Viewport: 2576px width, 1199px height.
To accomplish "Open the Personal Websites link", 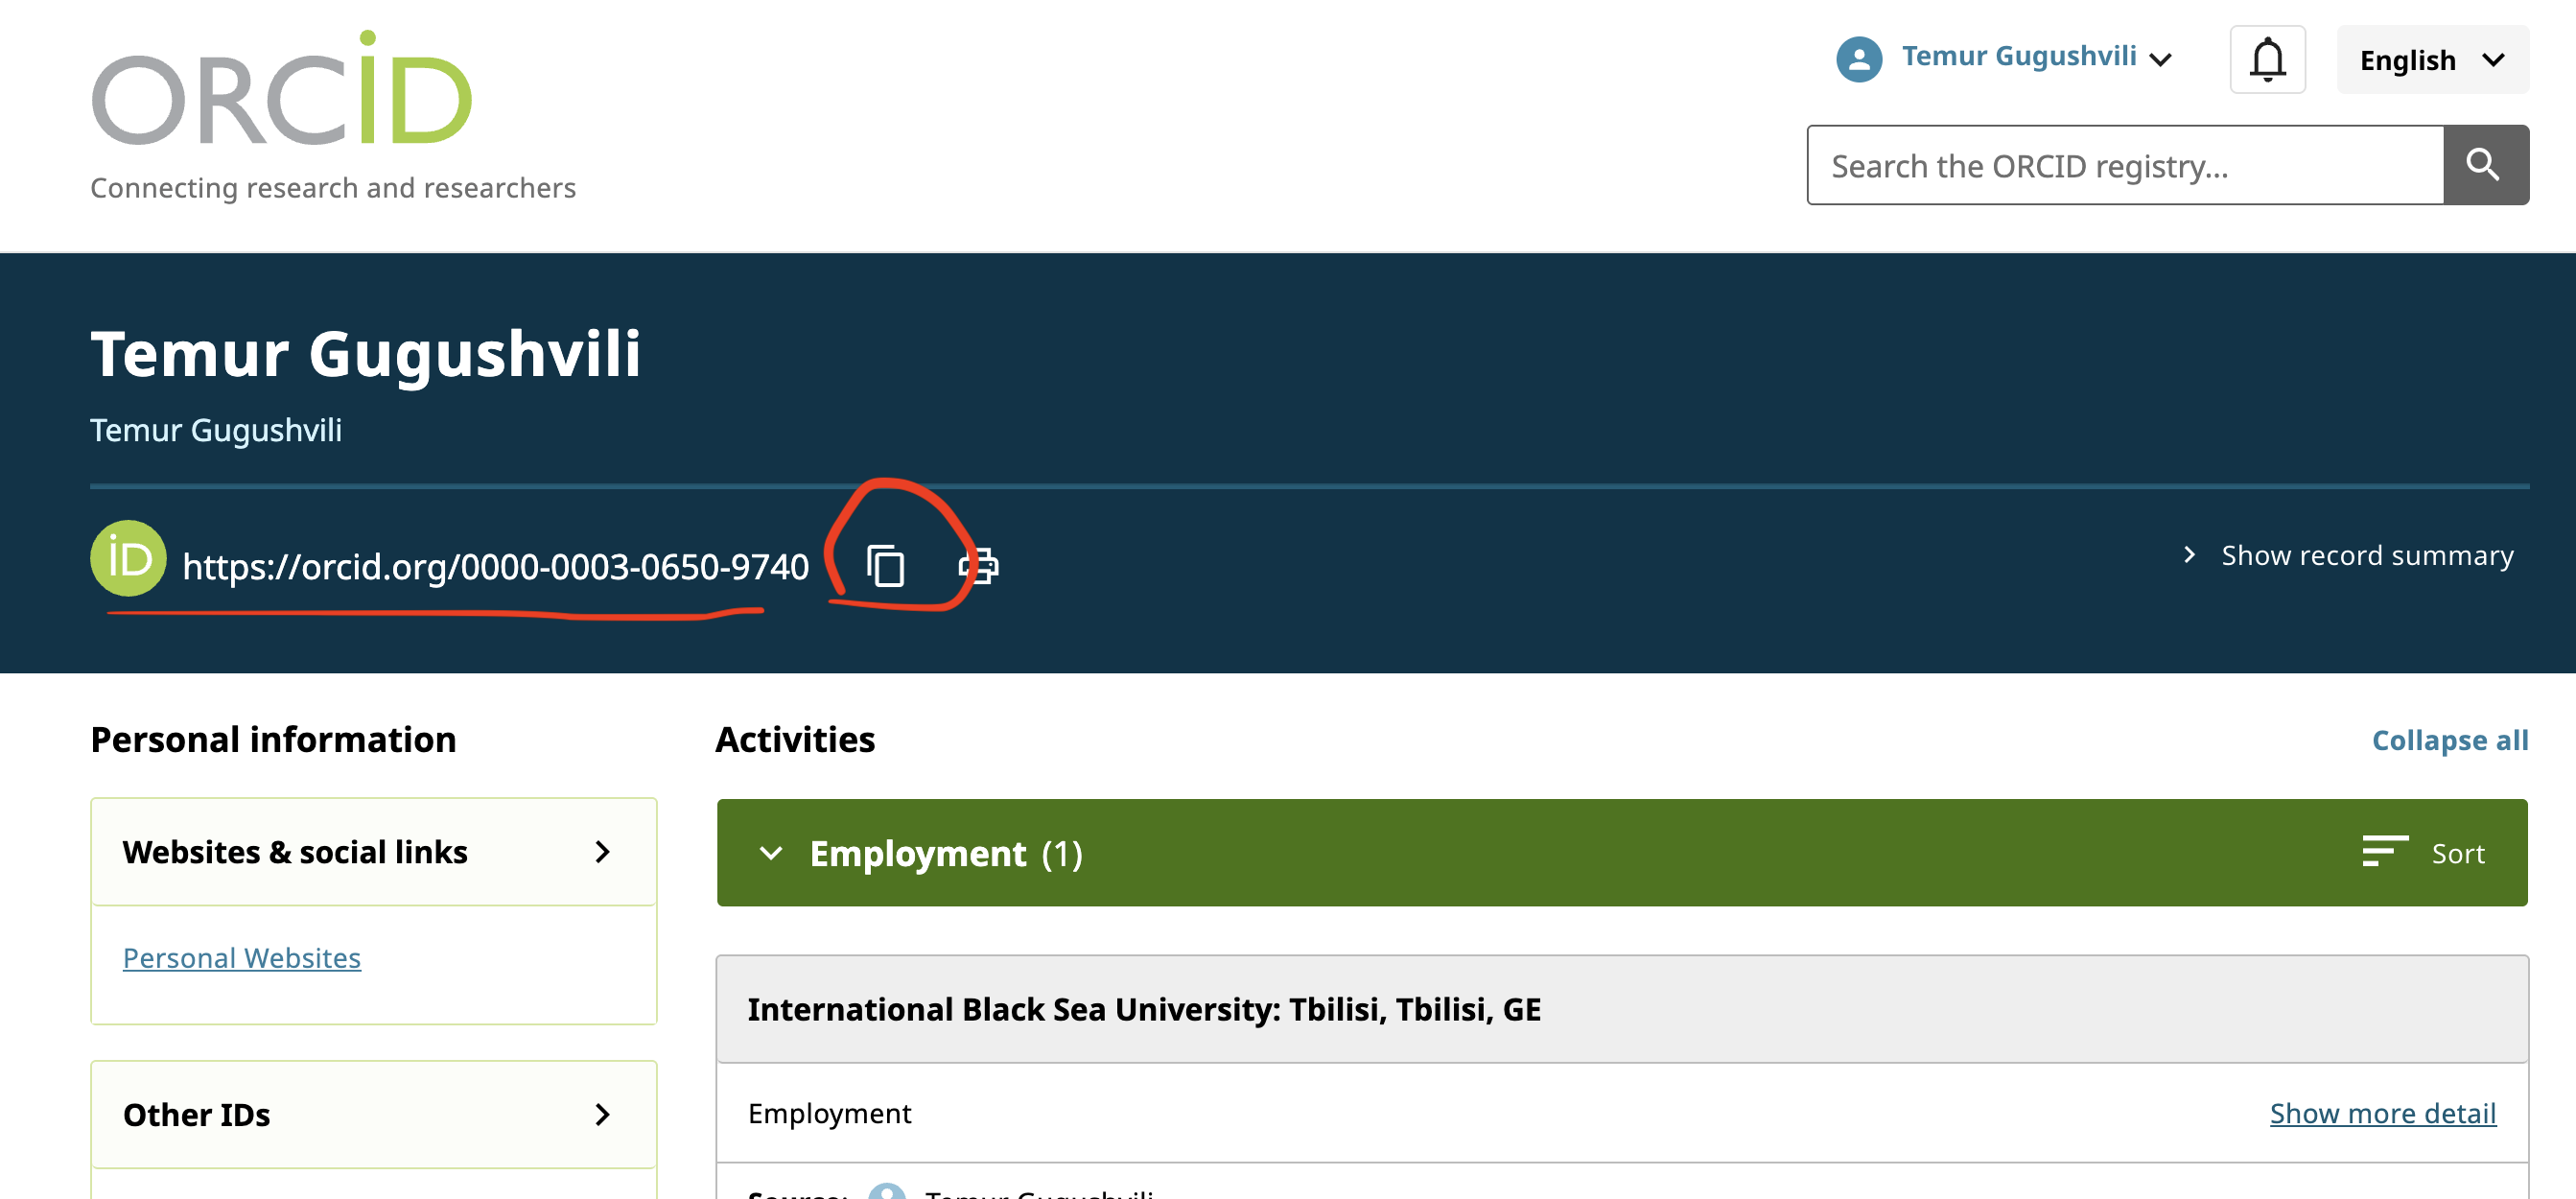I will 241,958.
